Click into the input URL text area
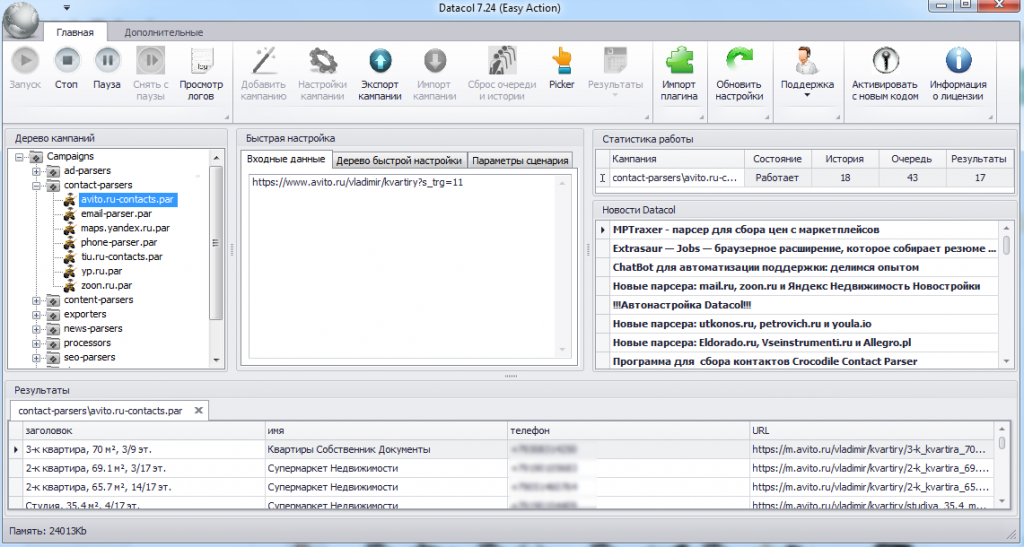The width and height of the screenshot is (1024, 547). pos(409,266)
